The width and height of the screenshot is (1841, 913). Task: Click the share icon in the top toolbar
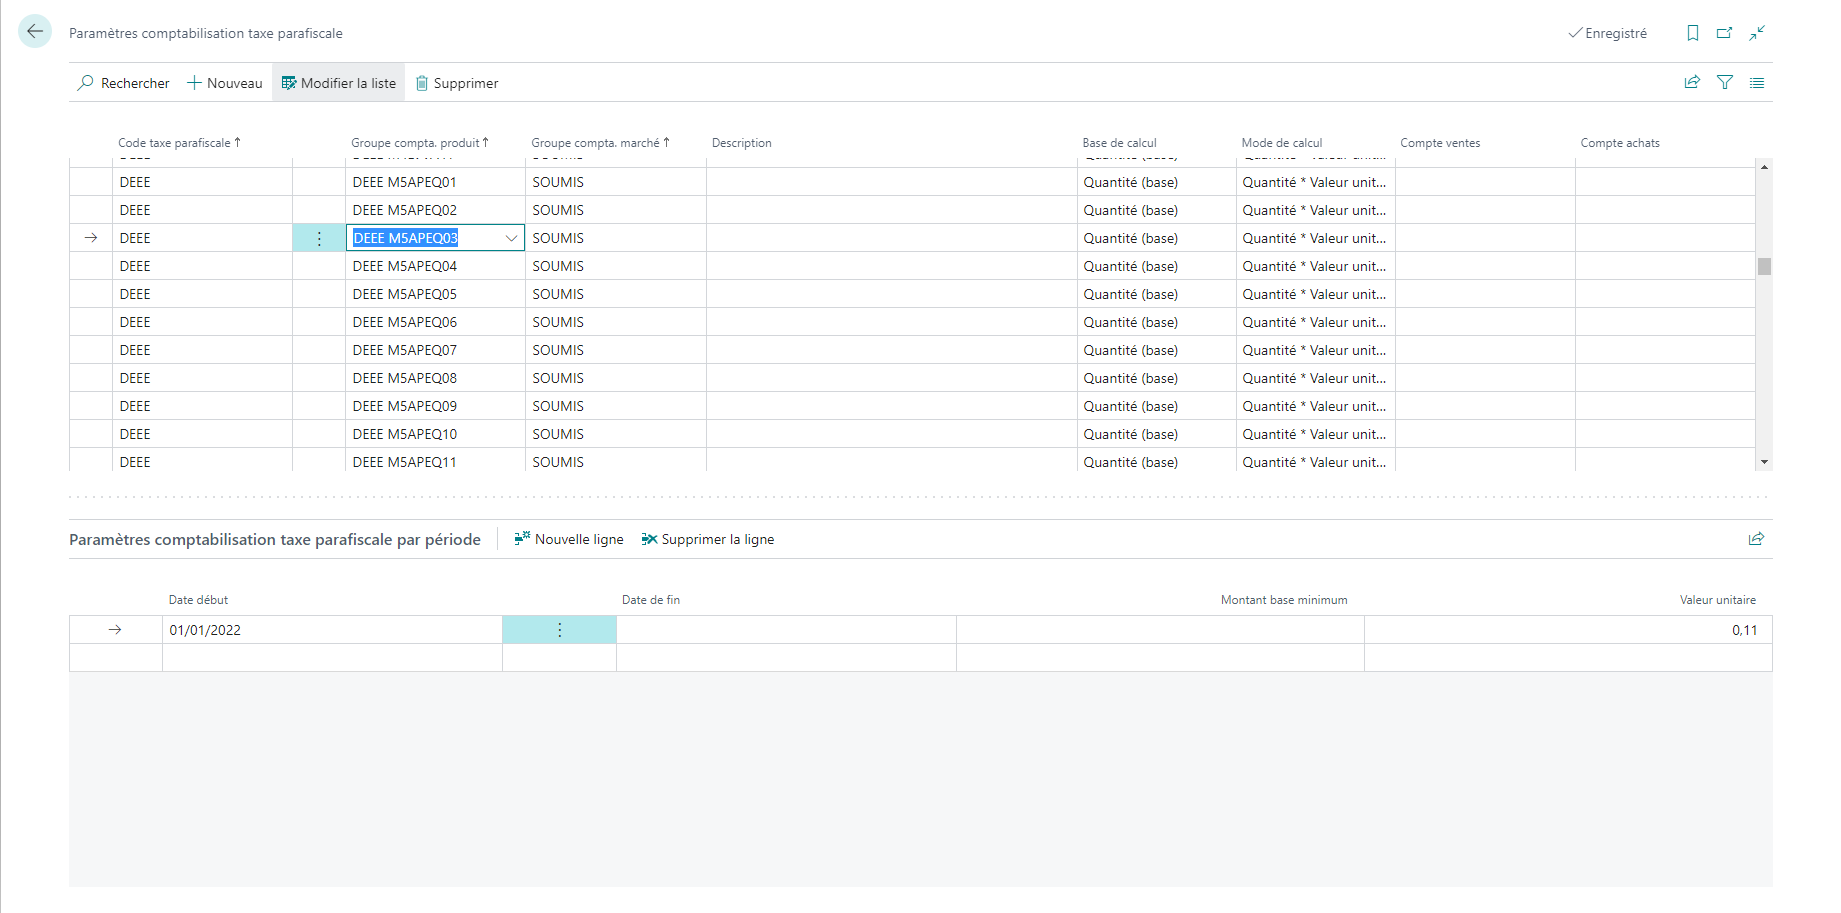coord(1692,83)
